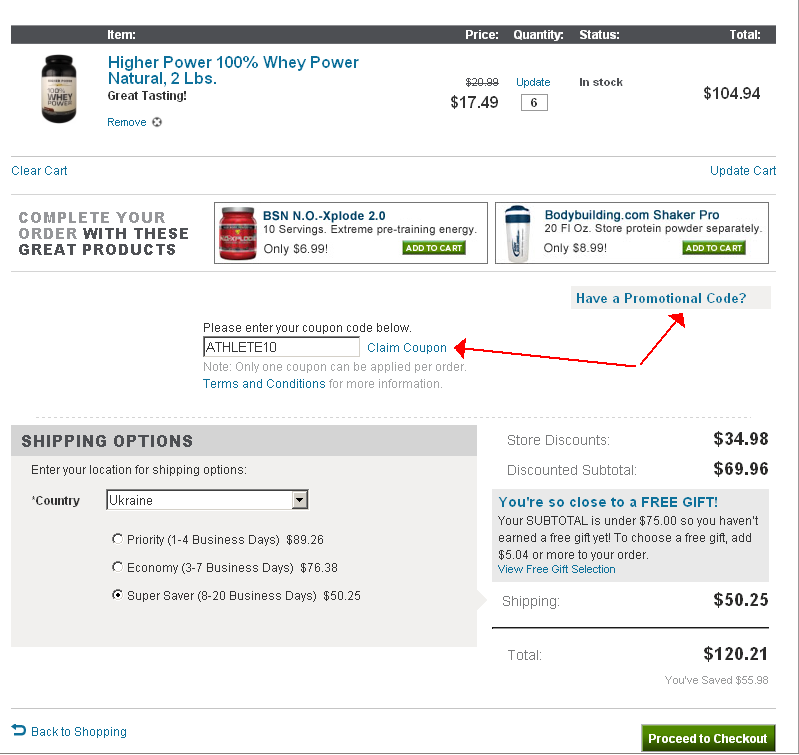Image resolution: width=799 pixels, height=755 pixels.
Task: Click the Back to Shopping arrow icon
Action: 18,731
